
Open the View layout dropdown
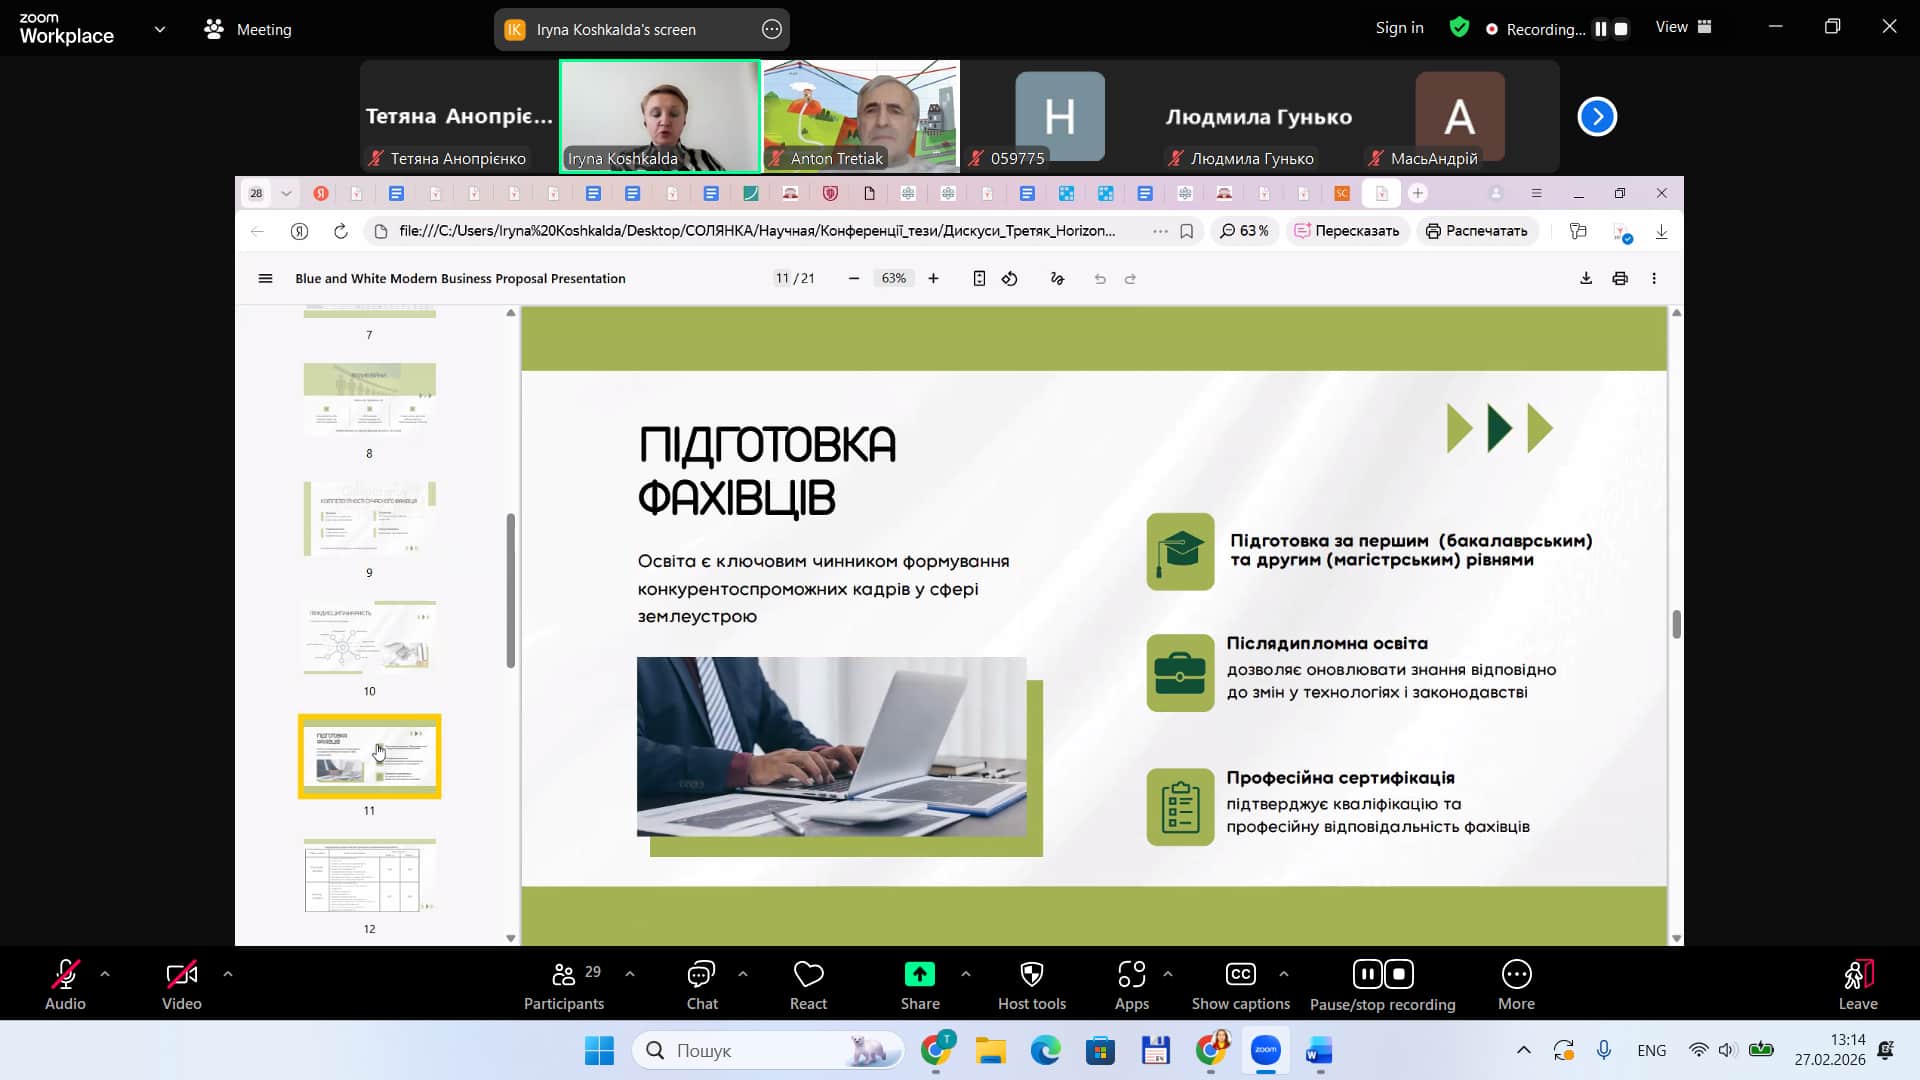pyautogui.click(x=1683, y=28)
